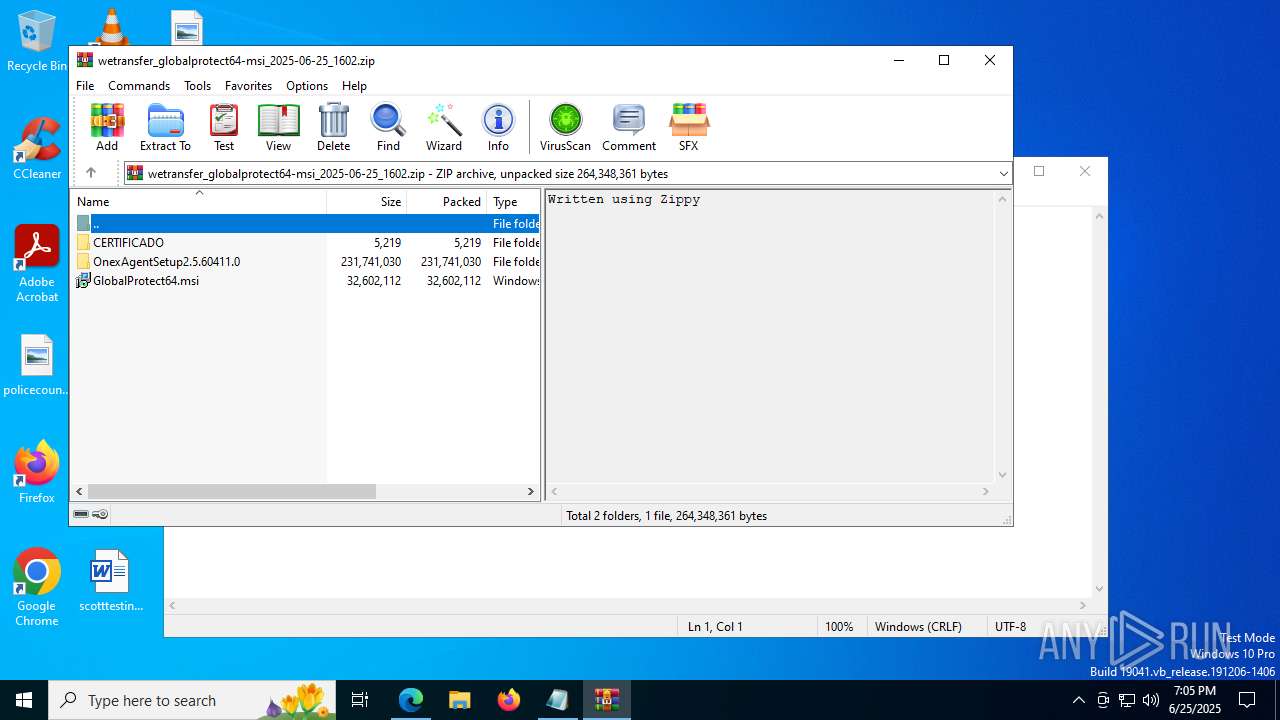The width and height of the screenshot is (1280, 720).
Task: Click the Add toolbar icon in WinRAR
Action: point(107,127)
